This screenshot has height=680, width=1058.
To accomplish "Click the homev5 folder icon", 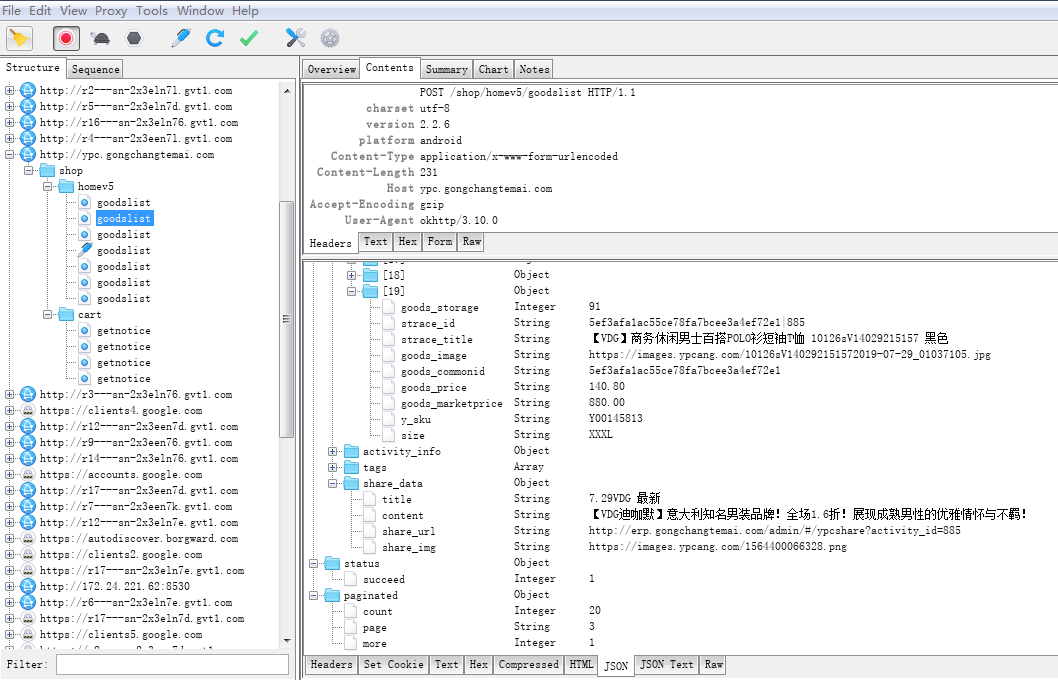I will click(66, 186).
